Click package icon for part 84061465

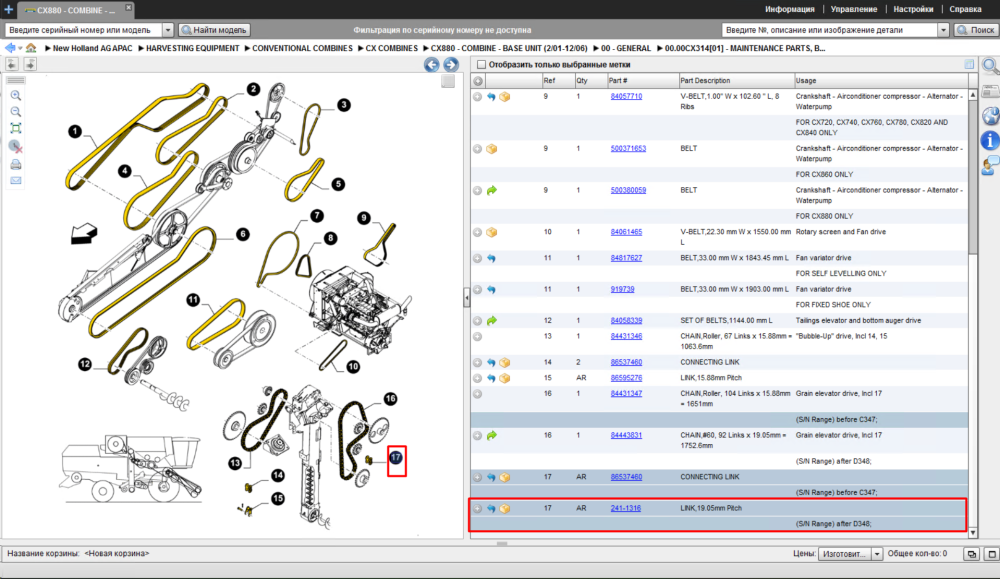click(492, 233)
